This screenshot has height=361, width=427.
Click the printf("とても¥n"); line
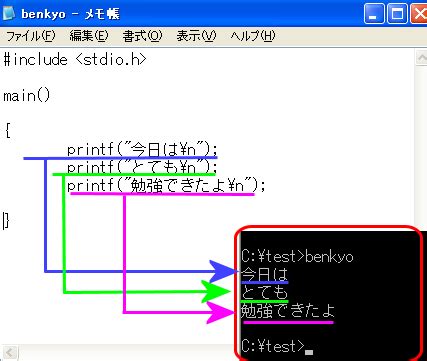tap(142, 167)
